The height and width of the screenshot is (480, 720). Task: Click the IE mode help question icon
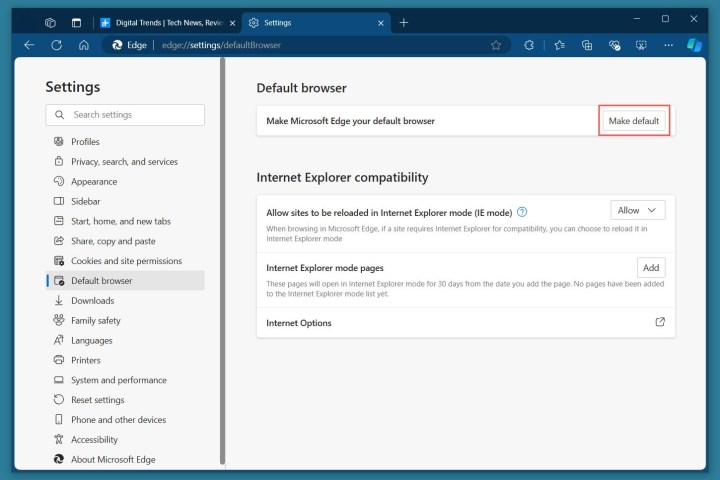tap(522, 212)
